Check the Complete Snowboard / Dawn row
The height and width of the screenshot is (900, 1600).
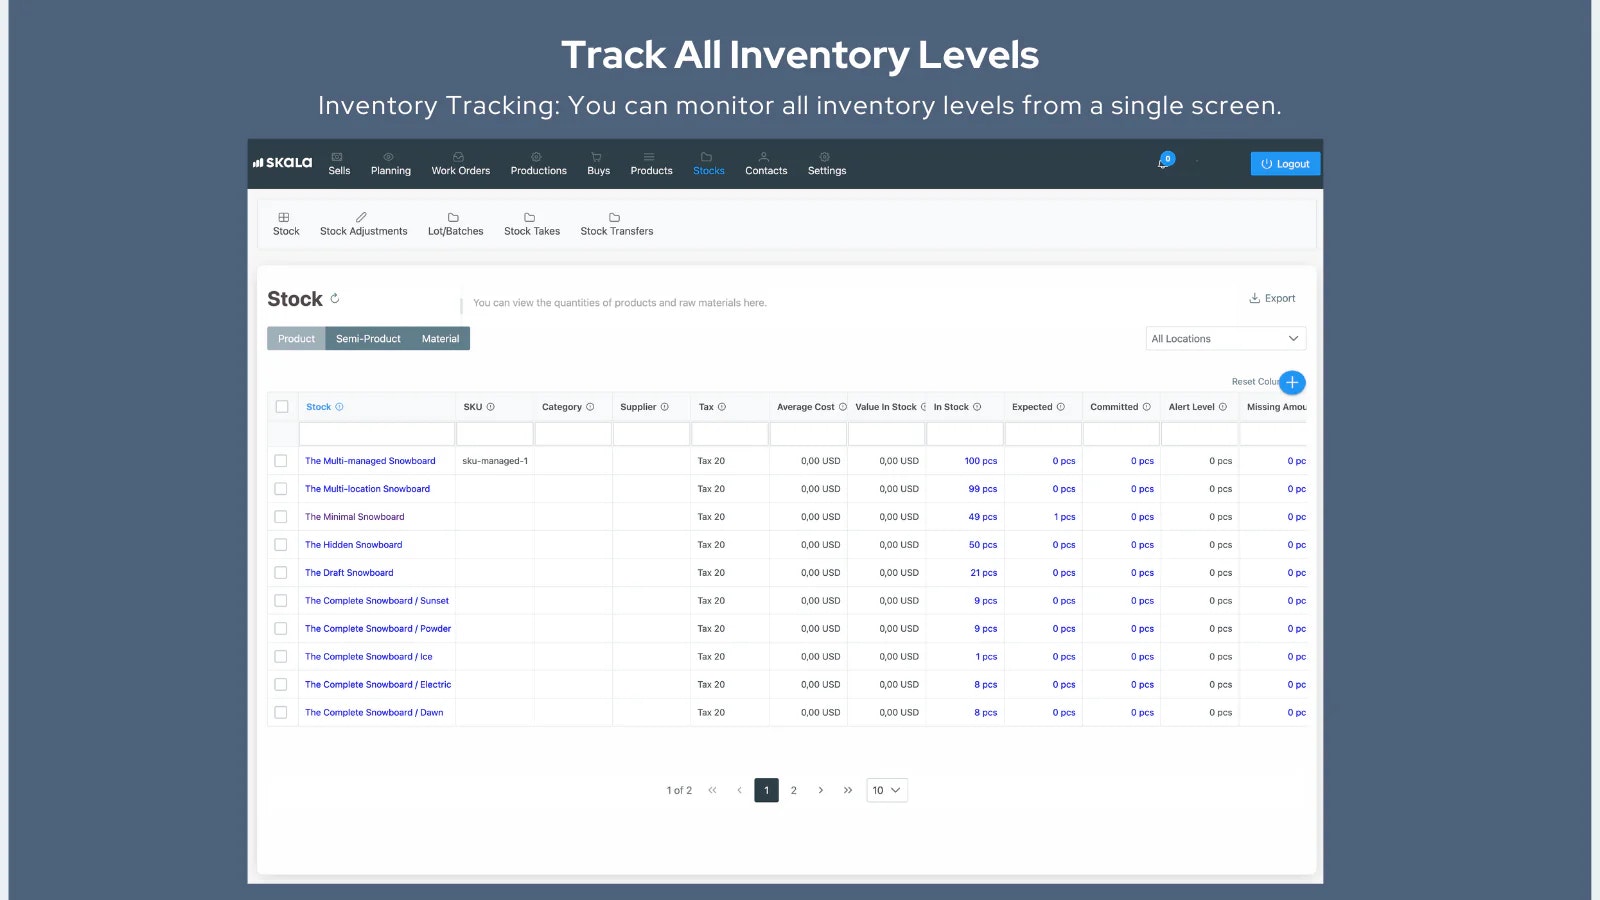click(281, 713)
